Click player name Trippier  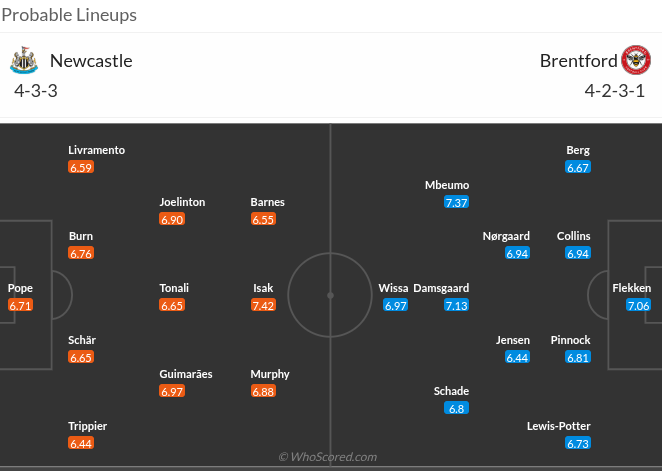tap(87, 426)
